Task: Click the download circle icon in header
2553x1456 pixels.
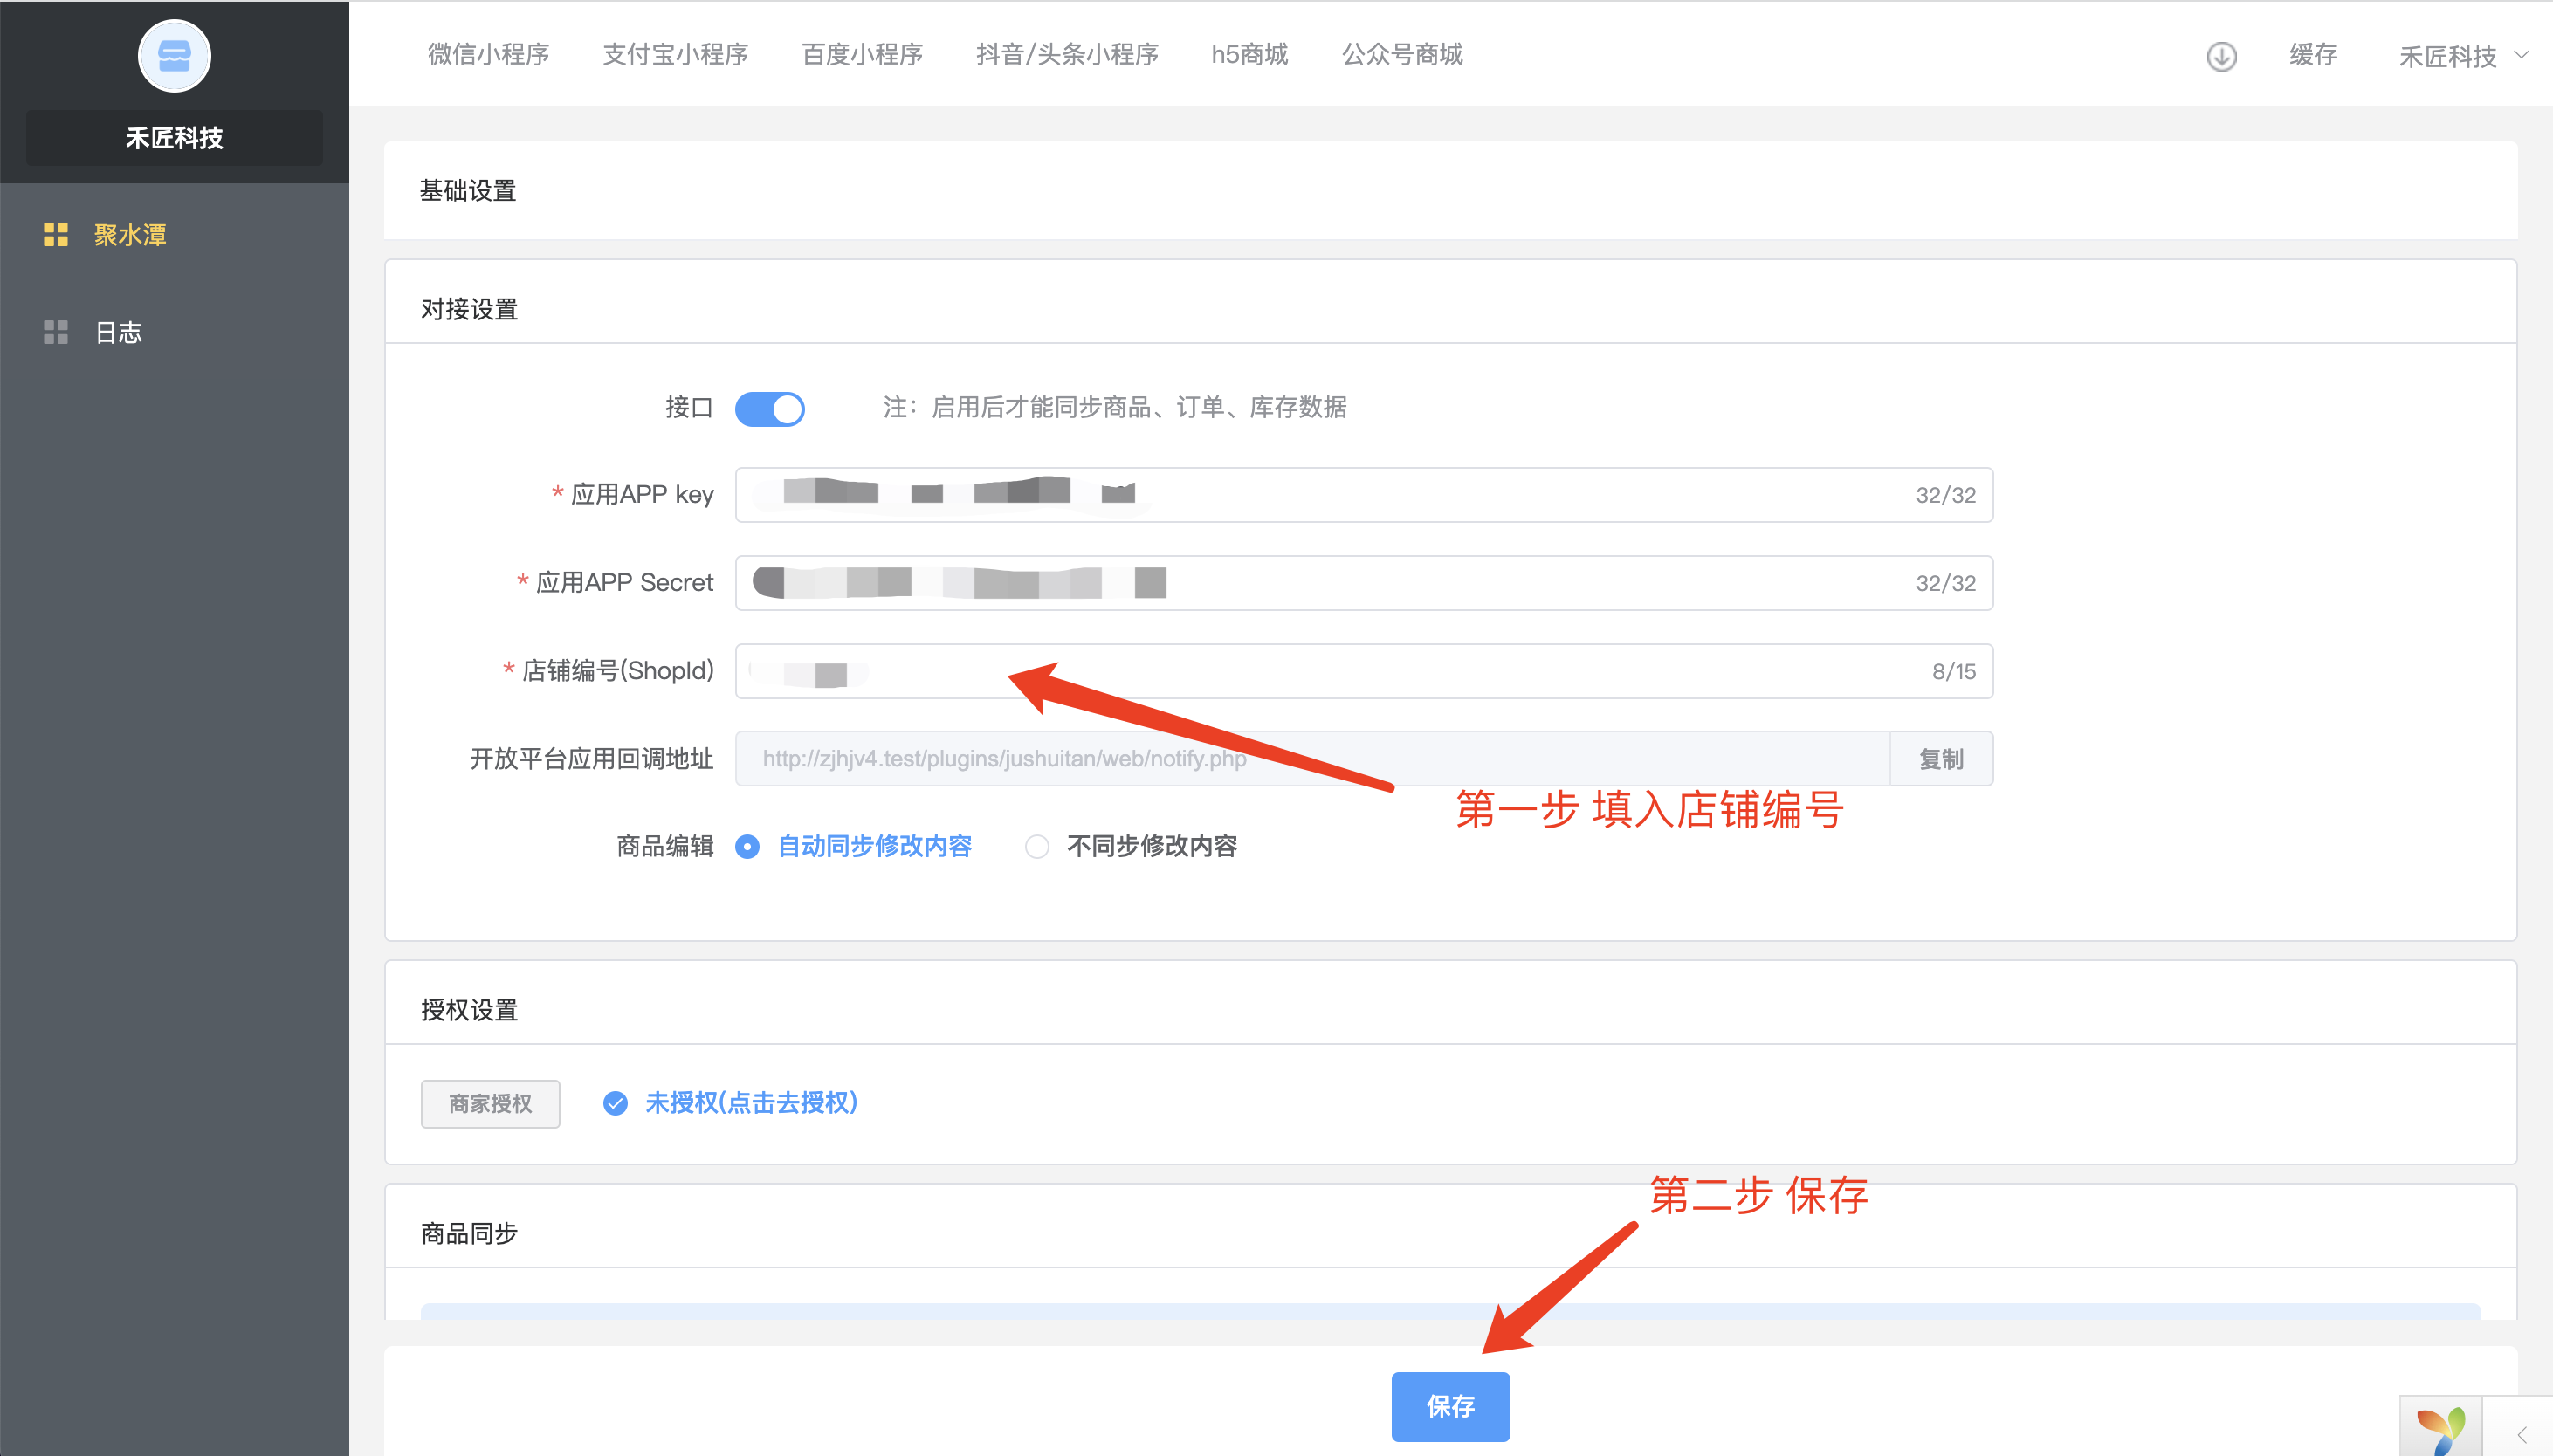Action: (2221, 56)
